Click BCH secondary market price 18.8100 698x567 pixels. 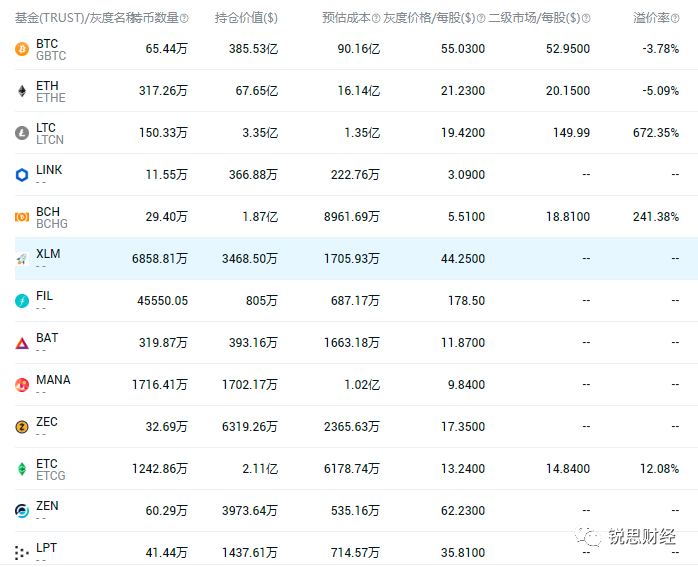[568, 217]
